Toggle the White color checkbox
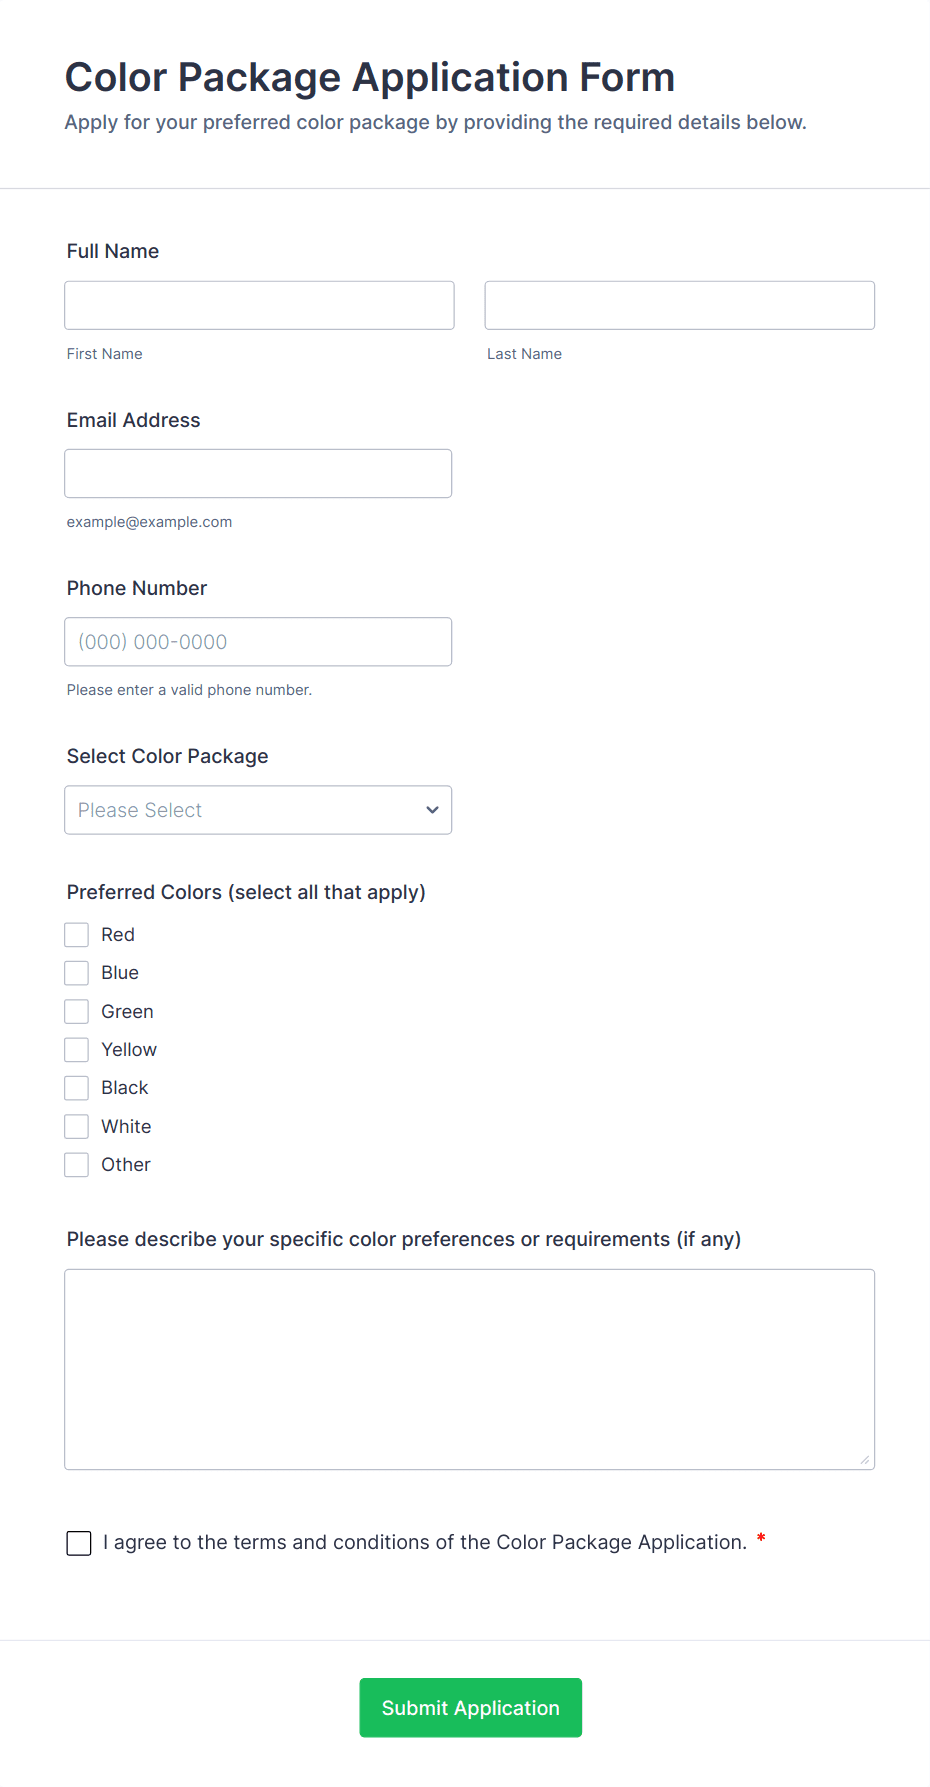 (77, 1127)
